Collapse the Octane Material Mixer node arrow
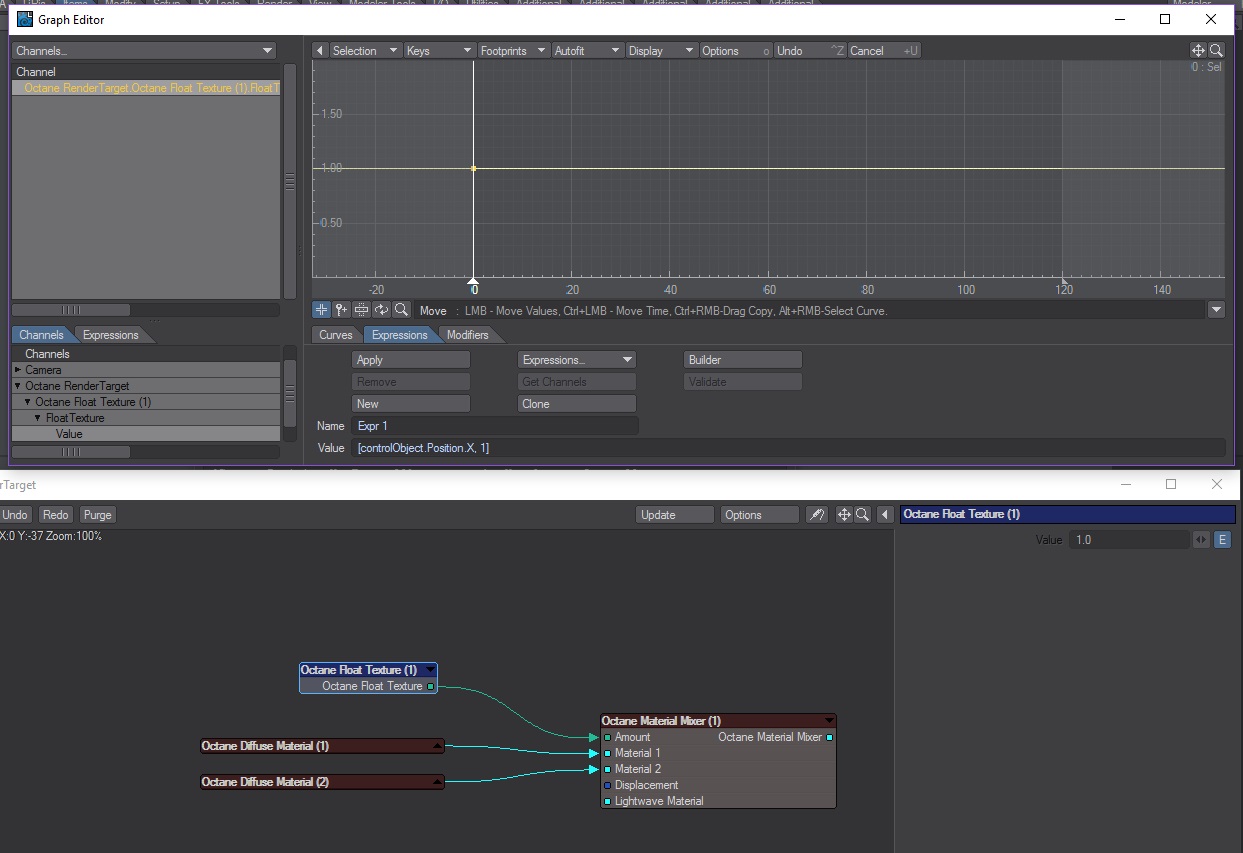The height and width of the screenshot is (853, 1243). click(x=829, y=721)
